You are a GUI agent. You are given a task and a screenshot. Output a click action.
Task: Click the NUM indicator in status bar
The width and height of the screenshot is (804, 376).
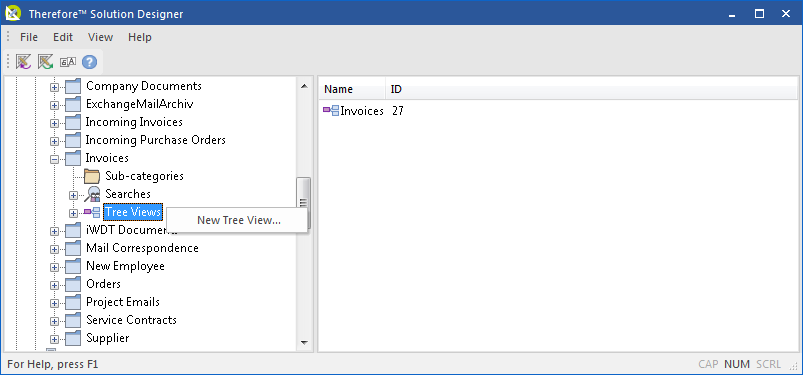coord(737,365)
